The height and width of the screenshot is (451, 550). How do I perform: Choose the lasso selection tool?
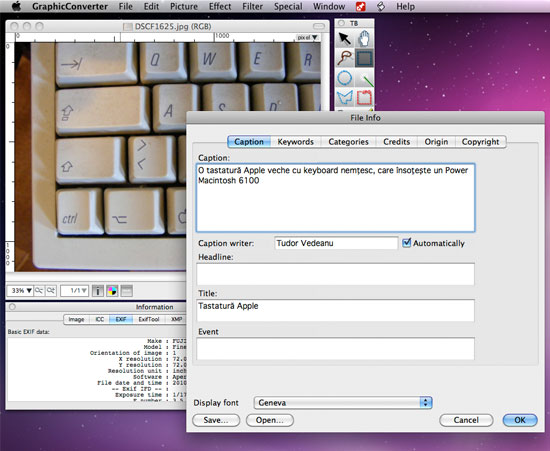tap(345, 58)
